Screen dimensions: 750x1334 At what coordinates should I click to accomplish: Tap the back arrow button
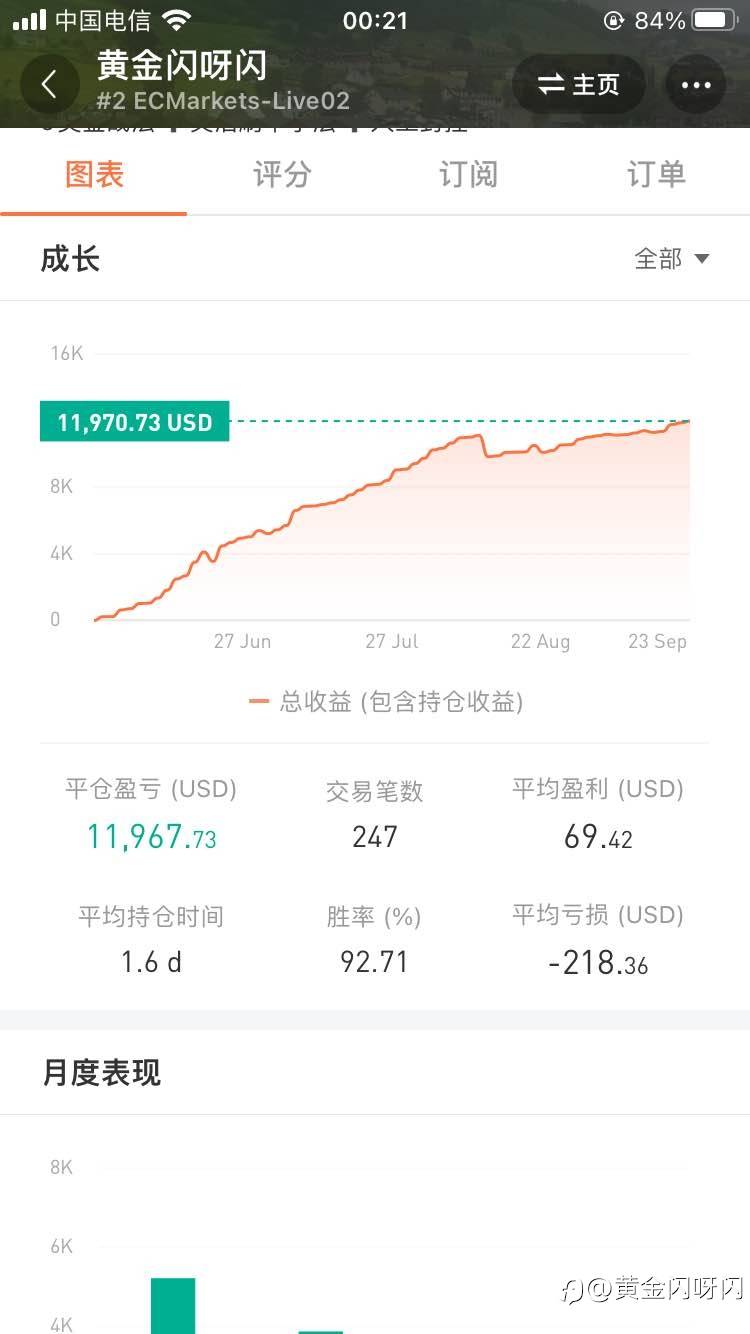[49, 85]
